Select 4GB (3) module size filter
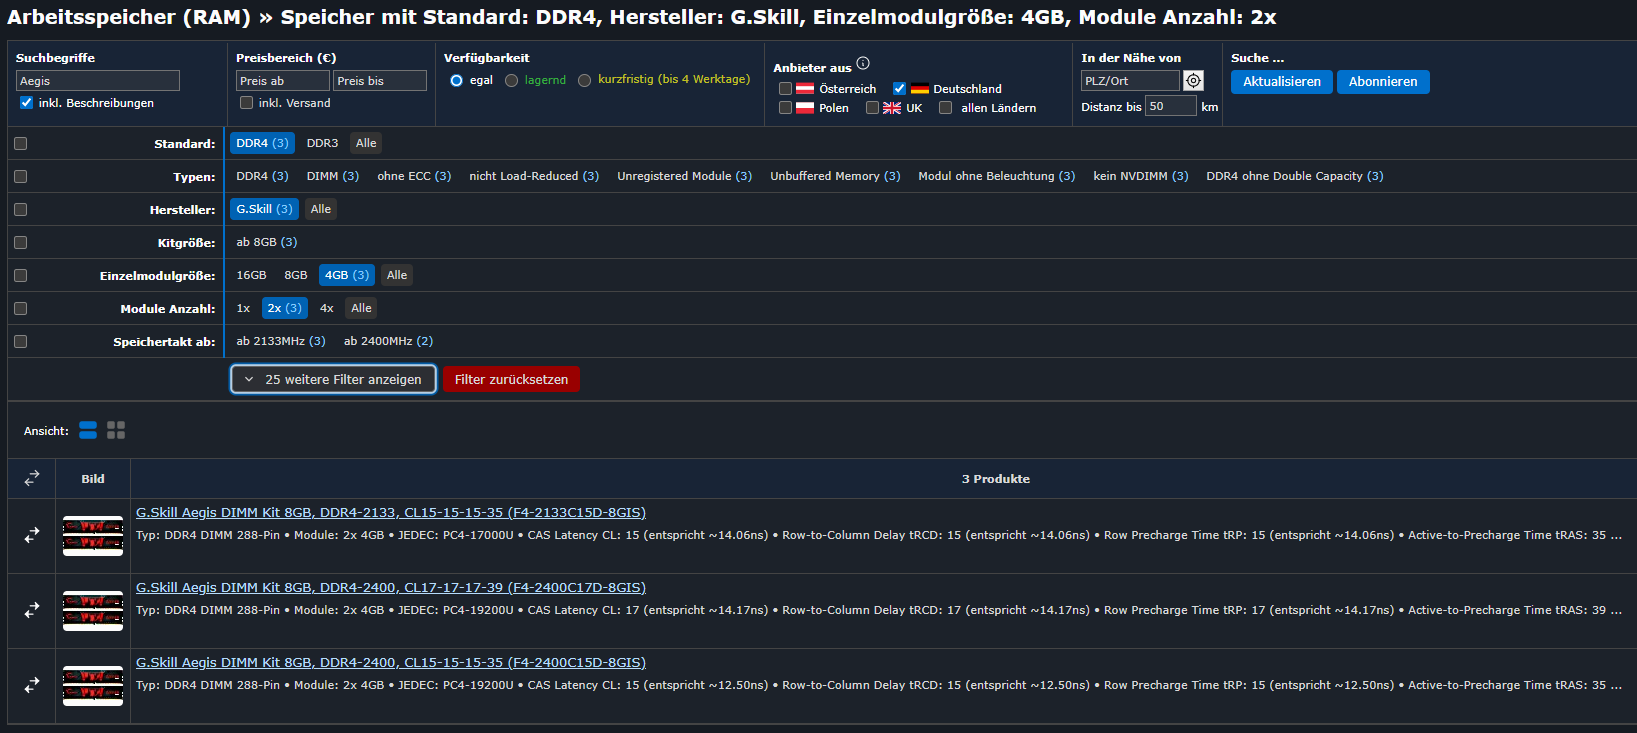1637x733 pixels. (347, 275)
